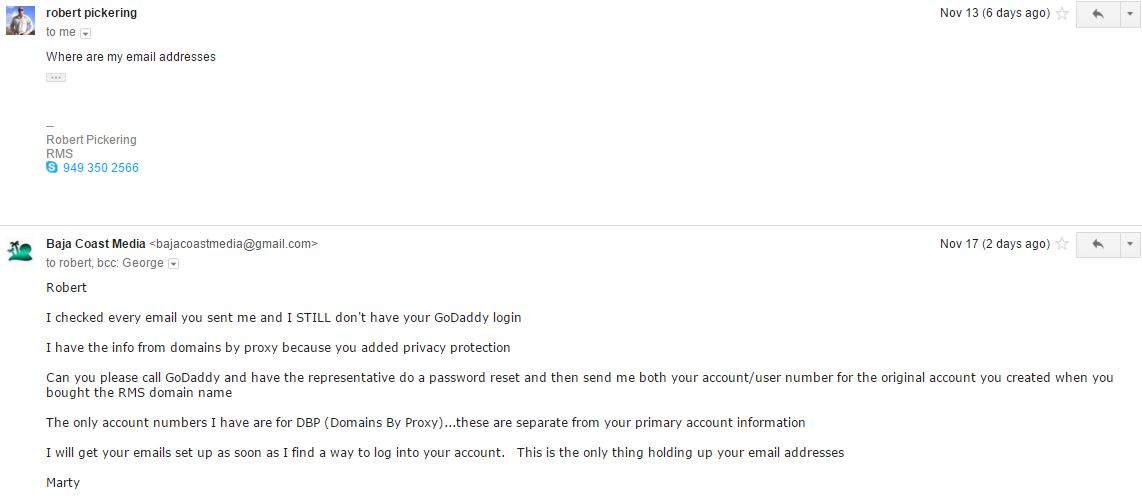The image size is (1142, 498).
Task: Click the "Marty" sign-off line
Action: tap(62, 483)
